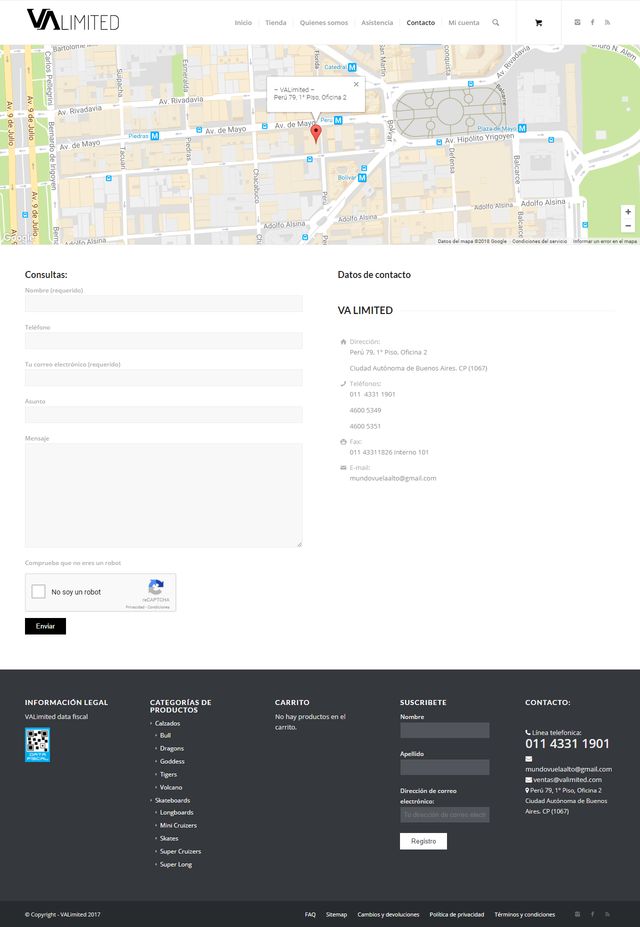Go to Inicio menu item
This screenshot has height=927, width=640.
point(243,22)
